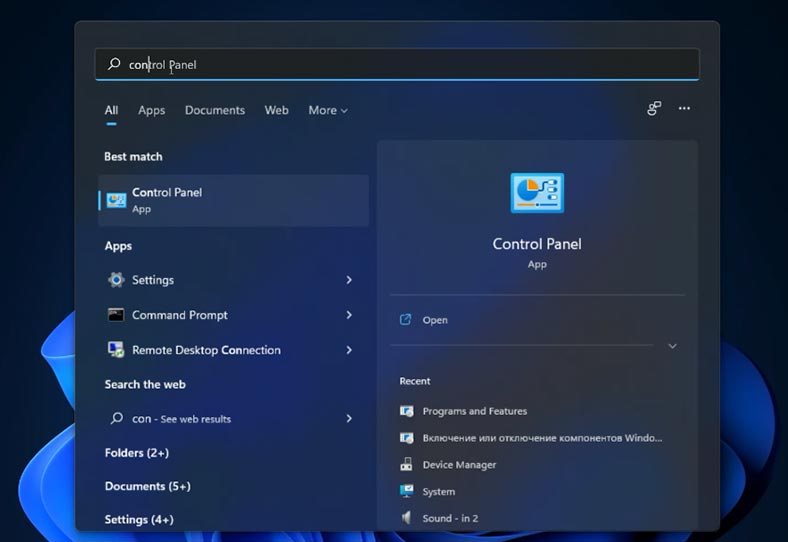Click the System monitor icon
788x542 pixels.
pos(407,491)
